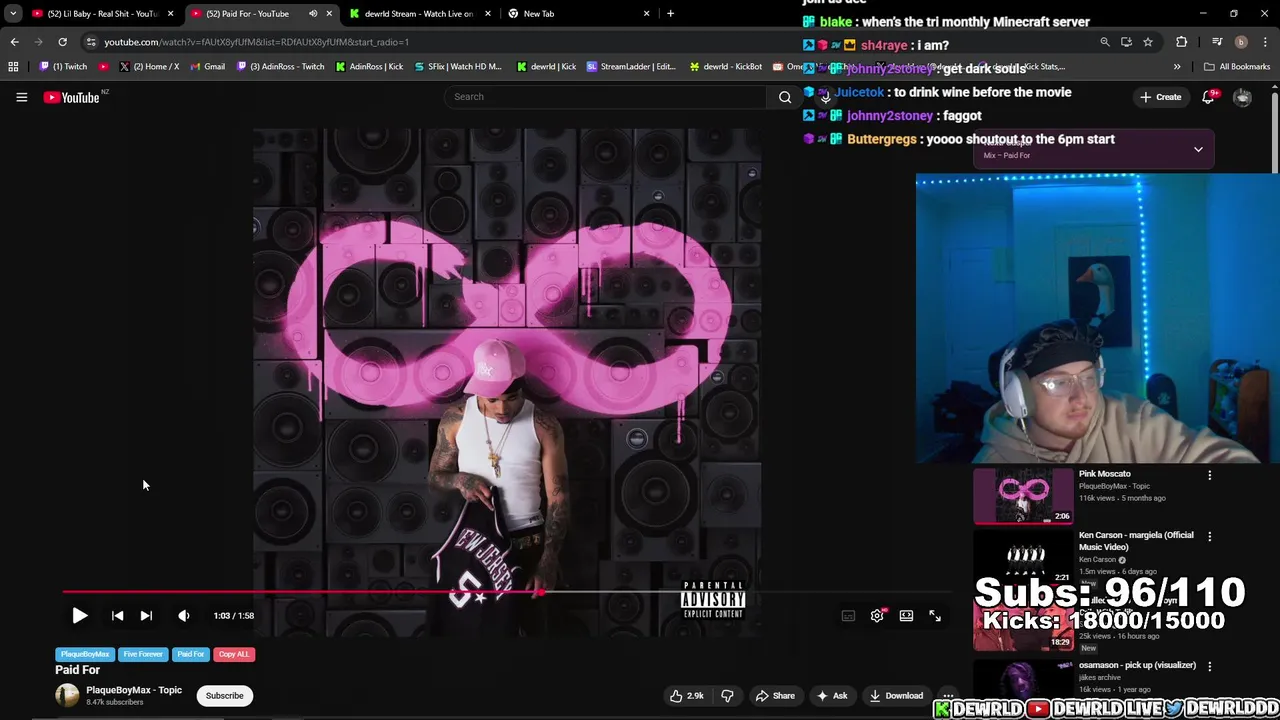
Task: Open the dewrld - KickBot bookmark
Action: point(726,67)
